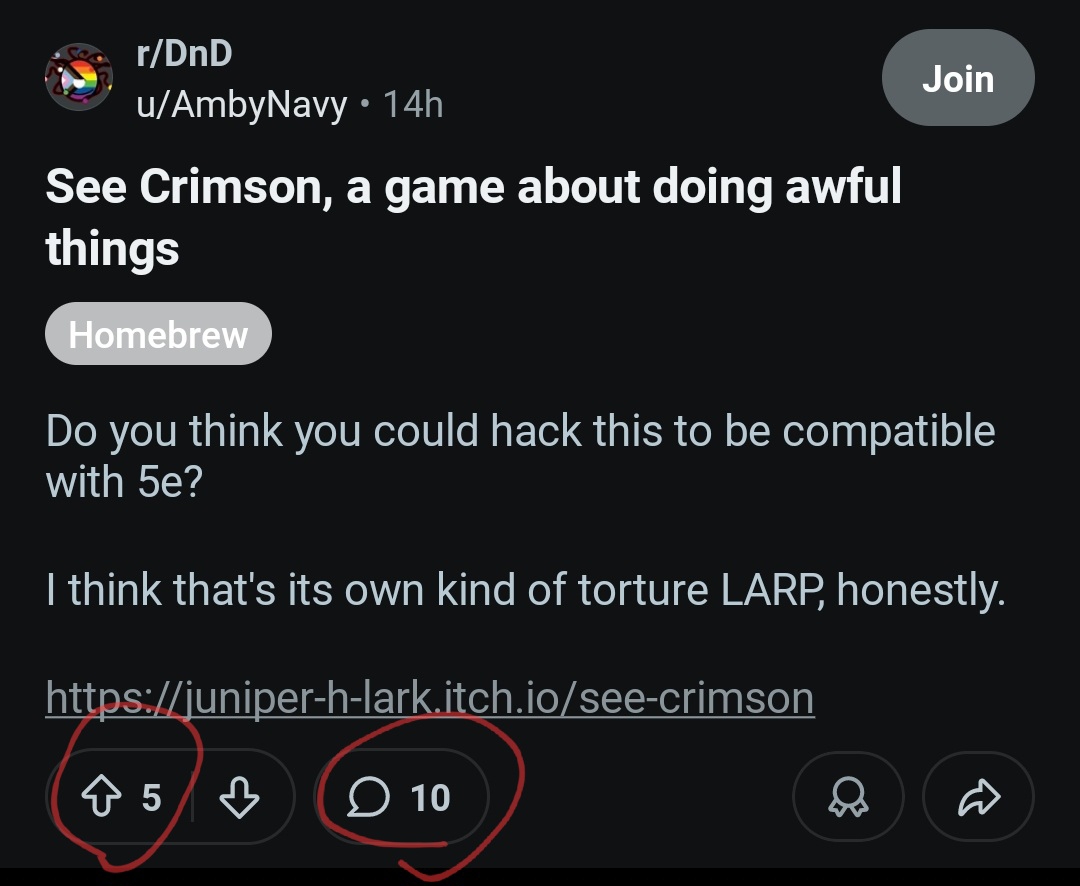The image size is (1080, 886).
Task: Open the post title See Crimson
Action: click(x=472, y=187)
